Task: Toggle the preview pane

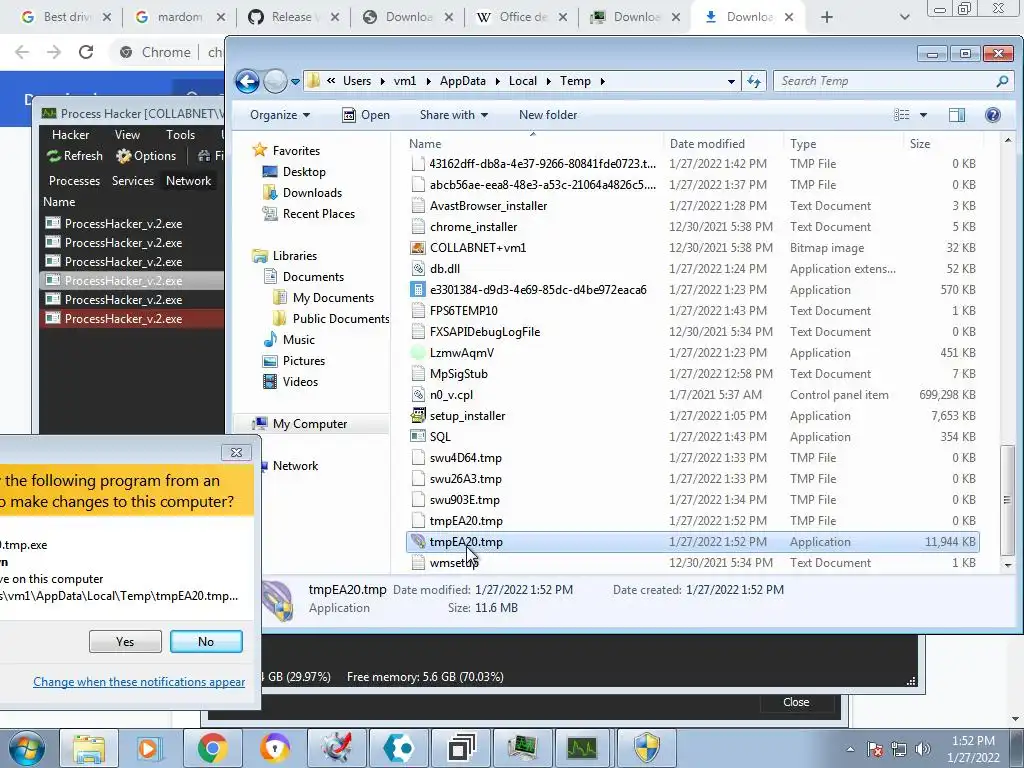Action: coord(957,115)
